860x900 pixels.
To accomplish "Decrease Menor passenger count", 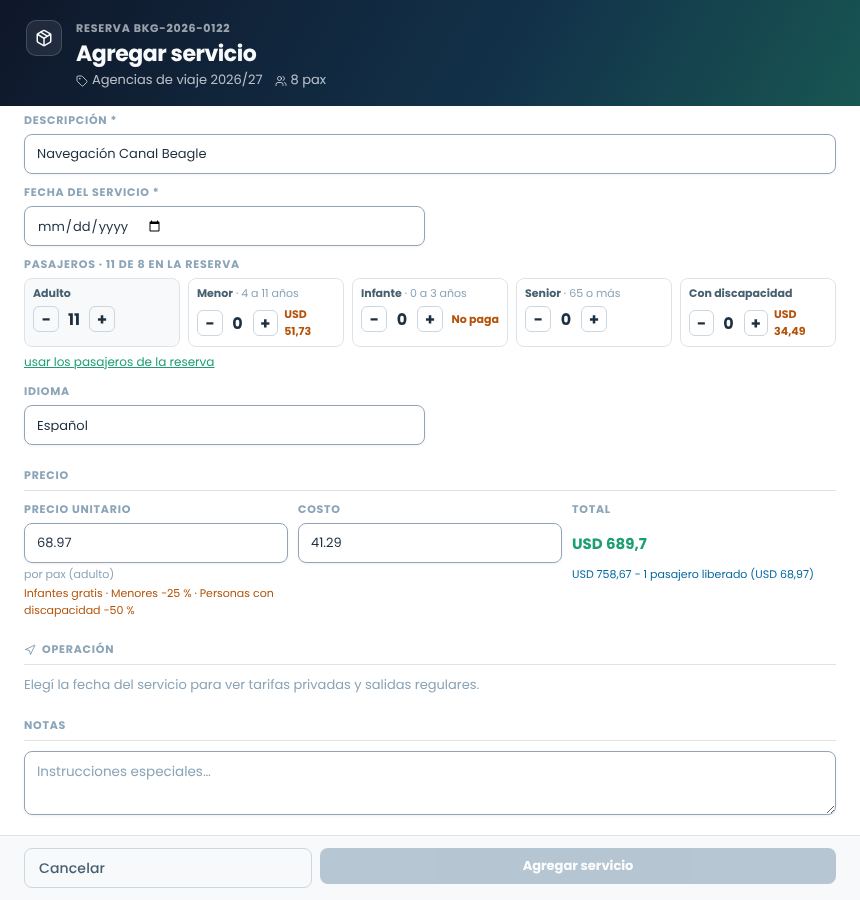I will (210, 323).
